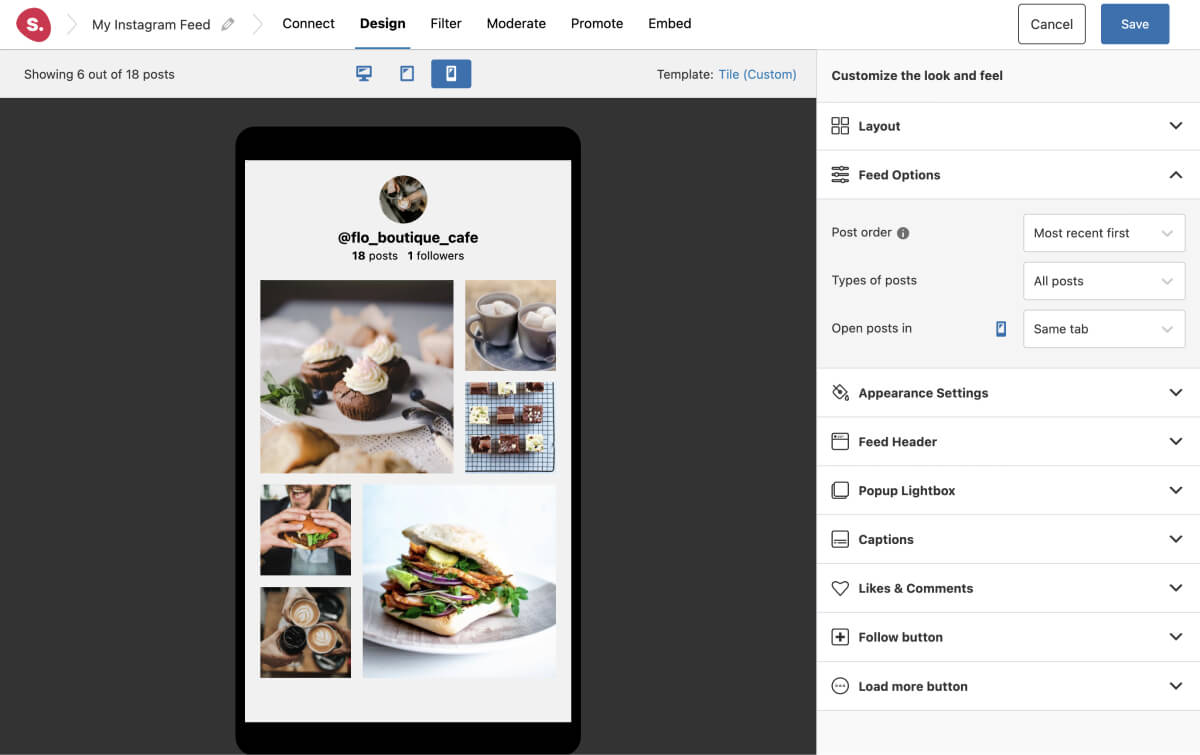The image size is (1200, 755).
Task: Click the Load more button ellipsis icon
Action: pos(840,686)
